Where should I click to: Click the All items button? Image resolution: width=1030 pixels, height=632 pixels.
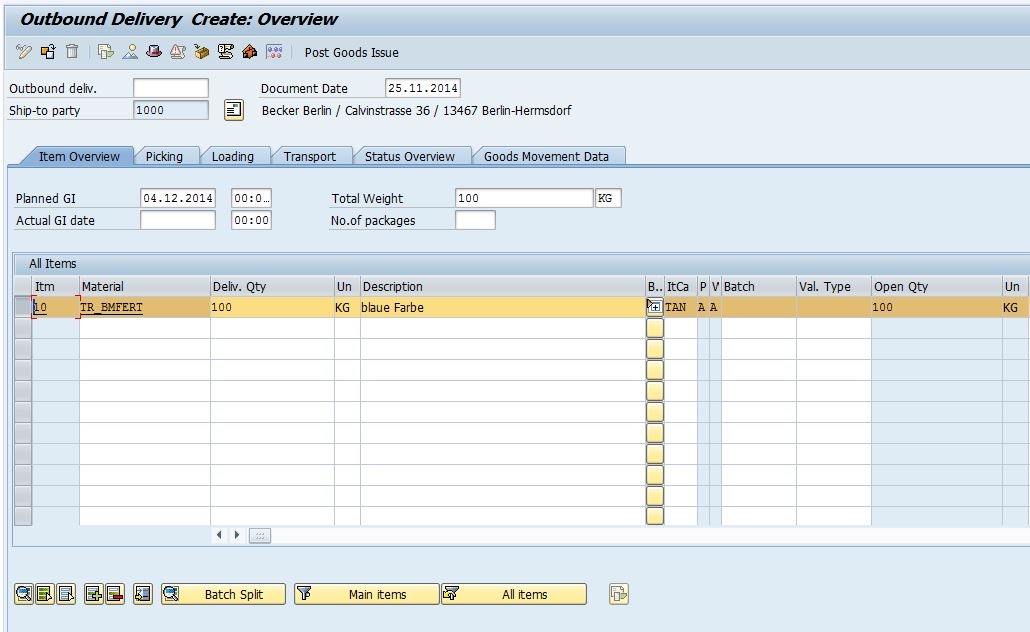tap(514, 594)
